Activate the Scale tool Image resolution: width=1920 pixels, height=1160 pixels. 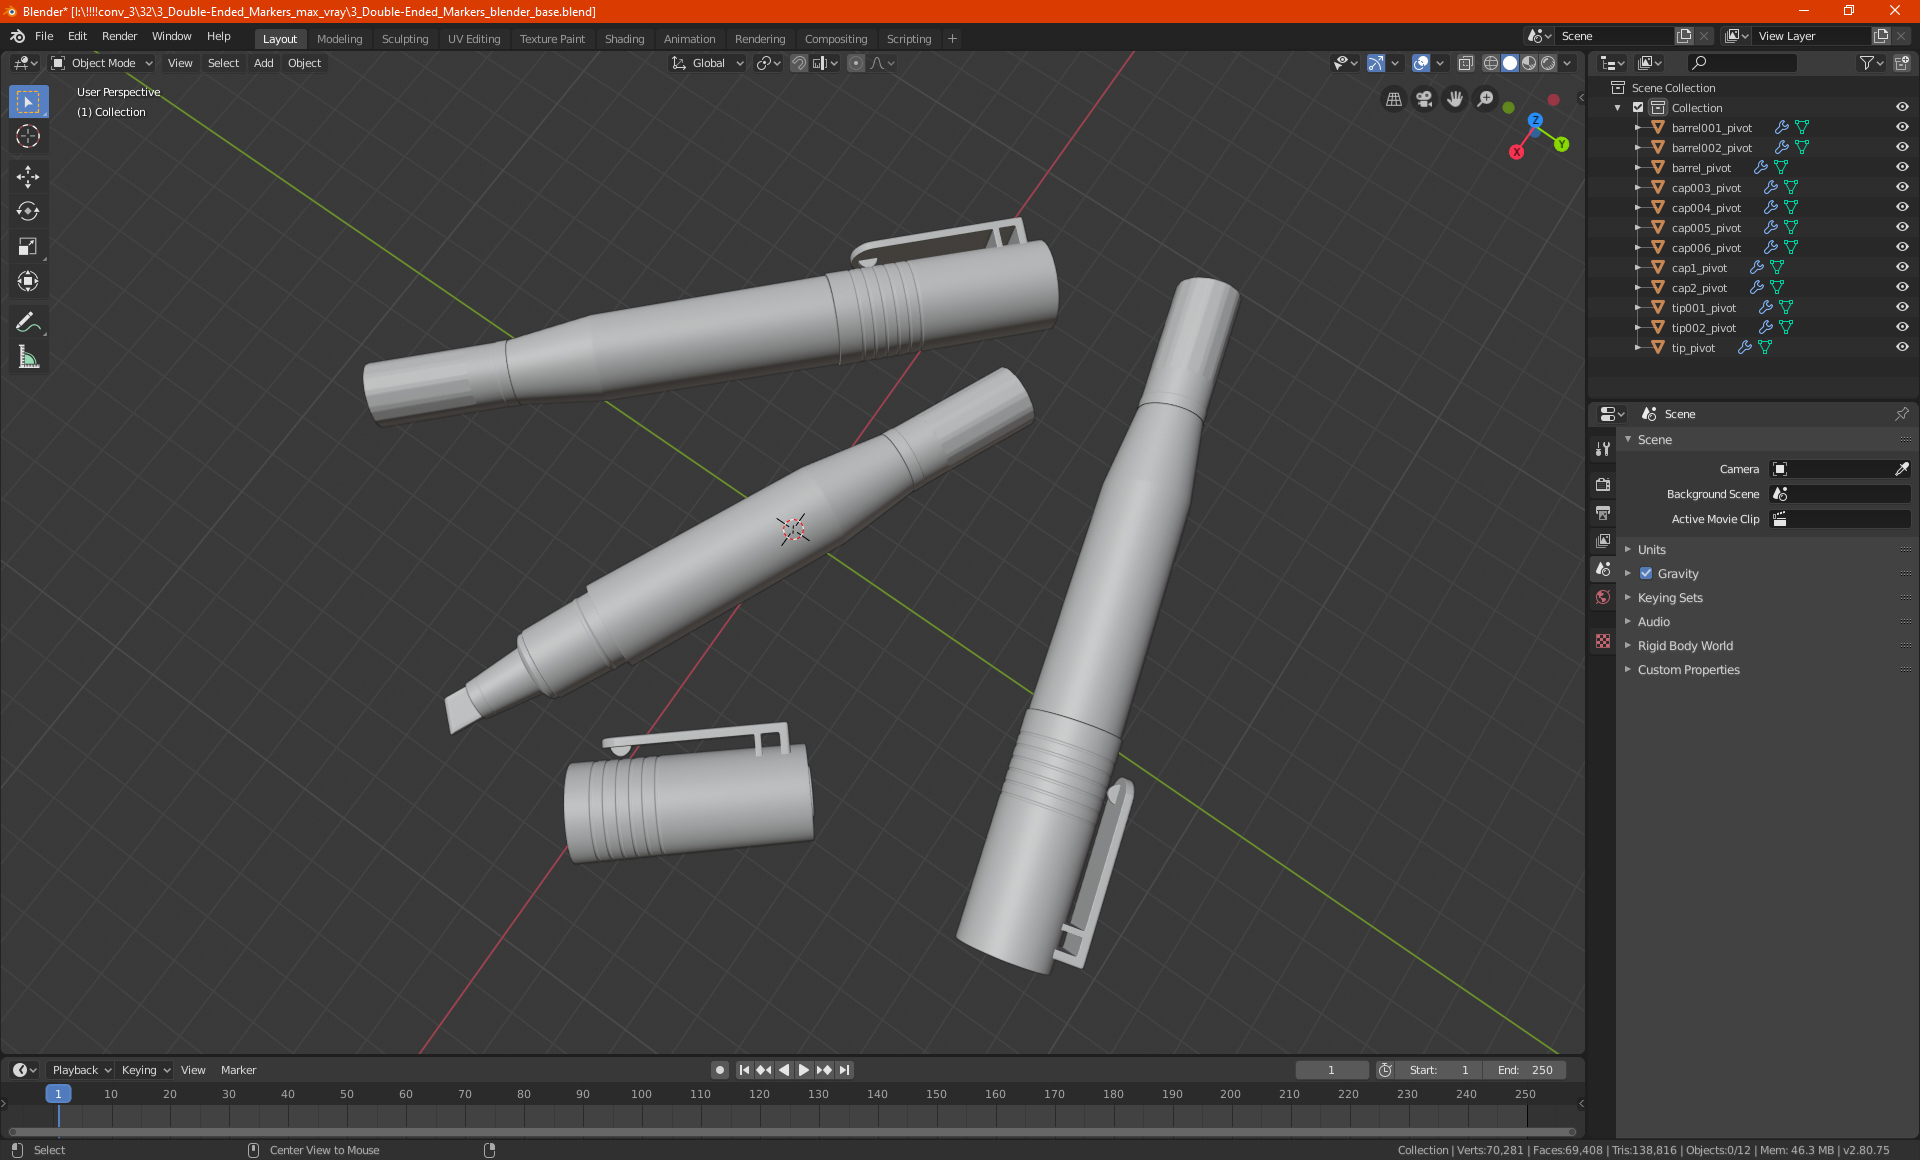click(28, 247)
